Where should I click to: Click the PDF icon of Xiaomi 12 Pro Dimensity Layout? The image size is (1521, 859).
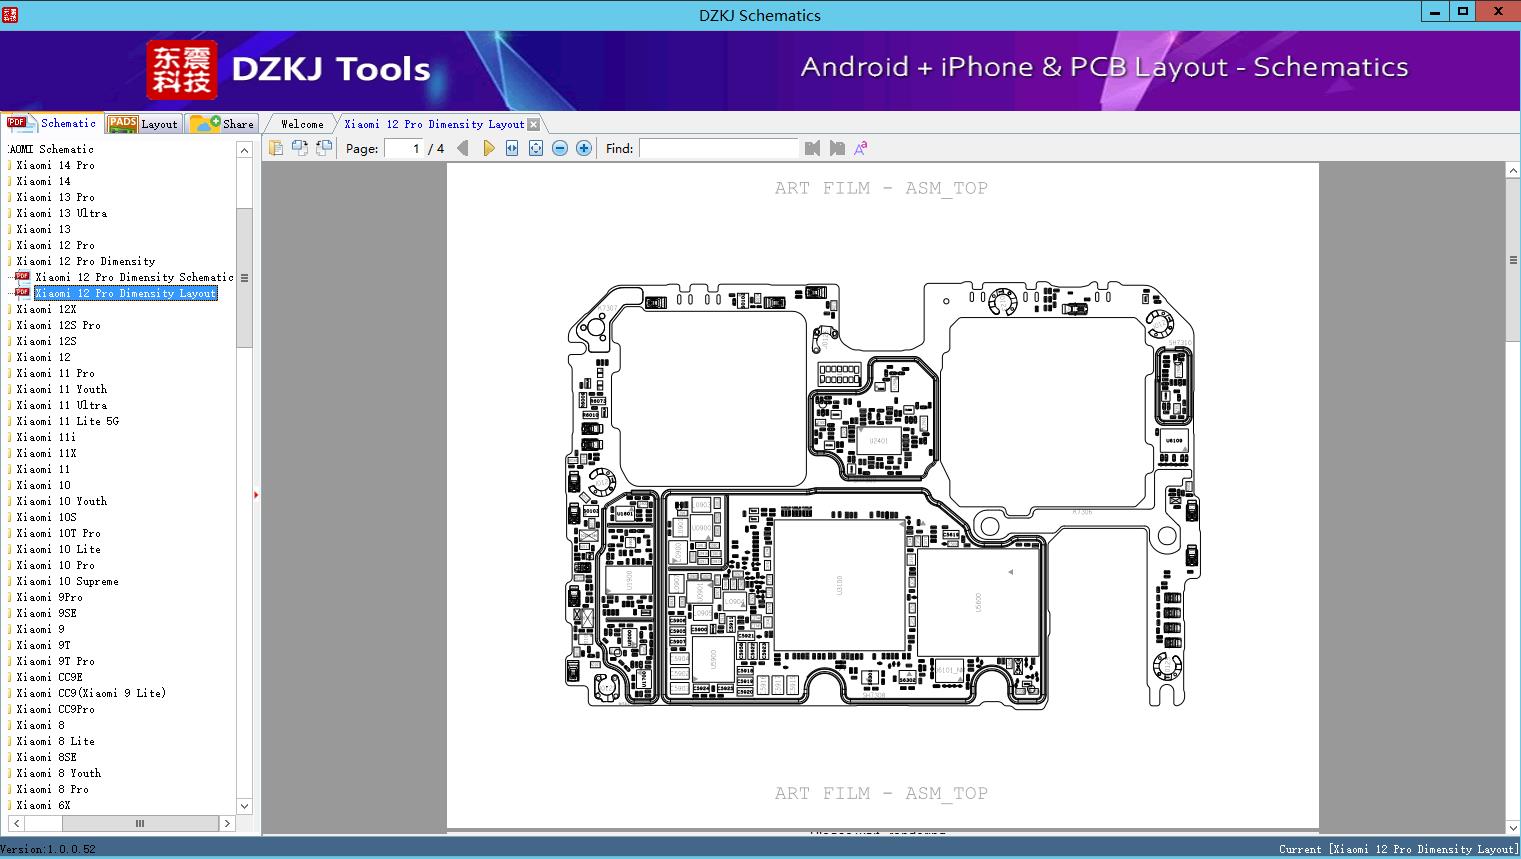click(22, 293)
